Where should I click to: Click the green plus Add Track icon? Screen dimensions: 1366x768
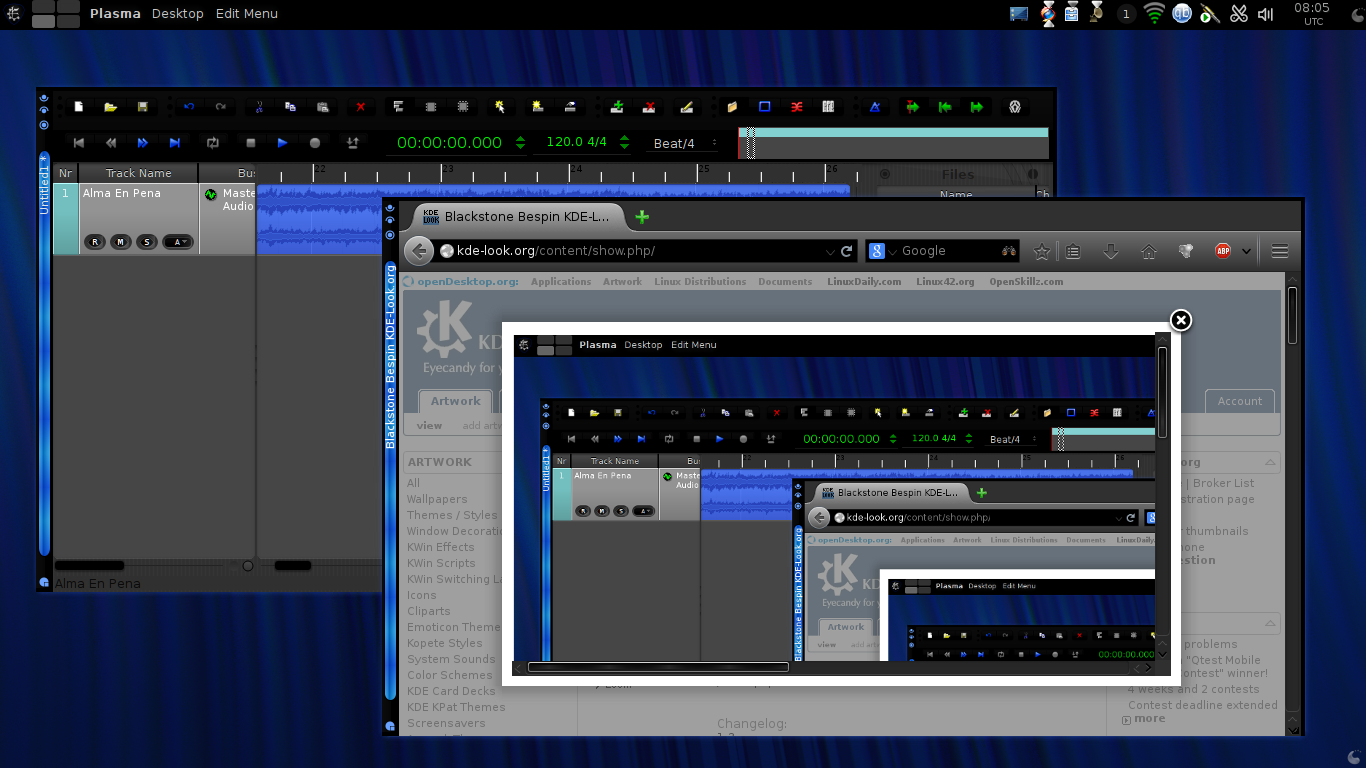tap(617, 107)
